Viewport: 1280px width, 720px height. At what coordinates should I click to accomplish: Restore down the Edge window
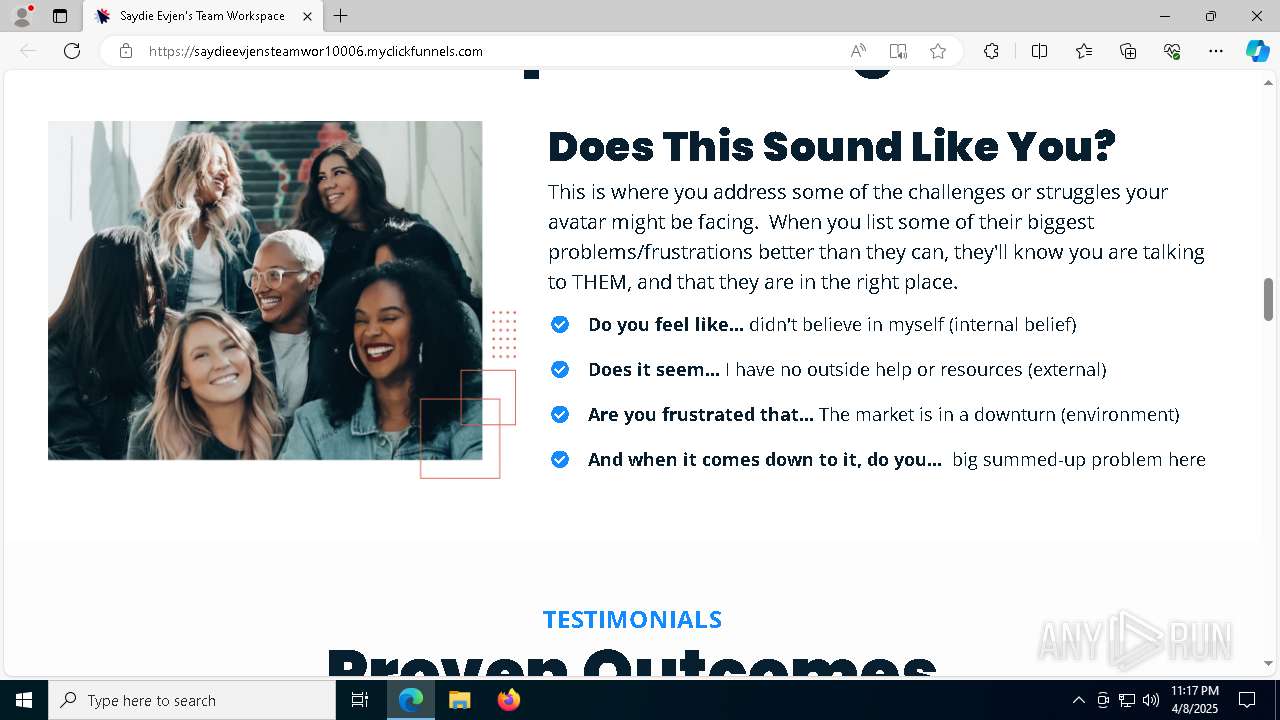(x=1211, y=16)
